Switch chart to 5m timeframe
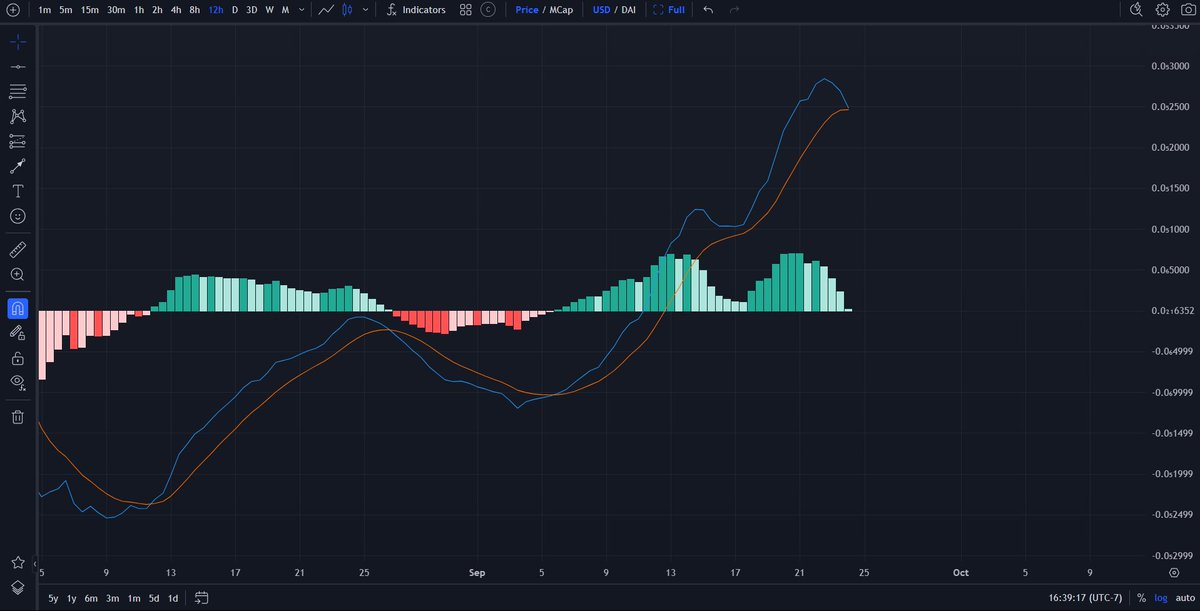This screenshot has width=1200, height=611. tap(65, 10)
